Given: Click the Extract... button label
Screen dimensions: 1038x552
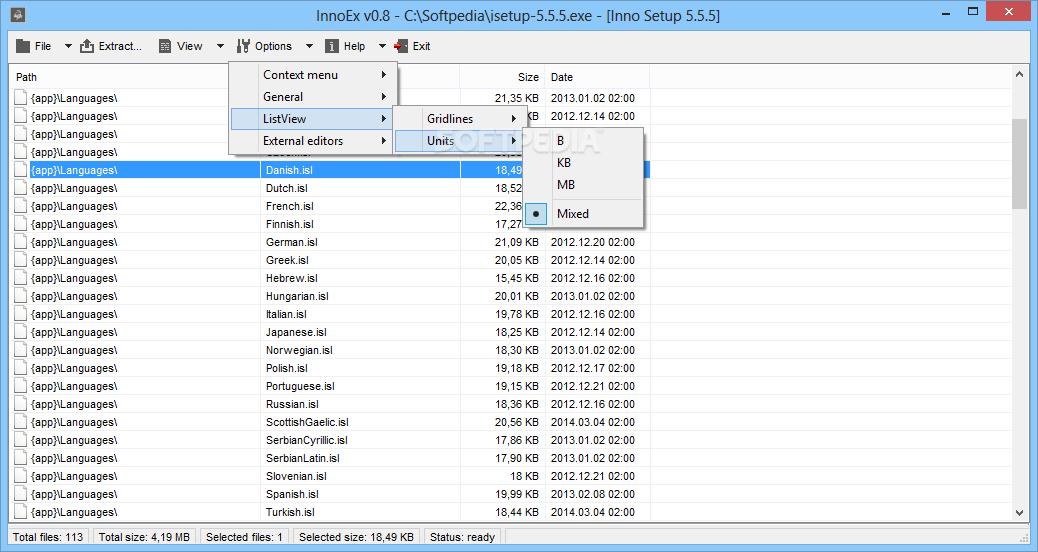Looking at the screenshot, I should (x=120, y=46).
